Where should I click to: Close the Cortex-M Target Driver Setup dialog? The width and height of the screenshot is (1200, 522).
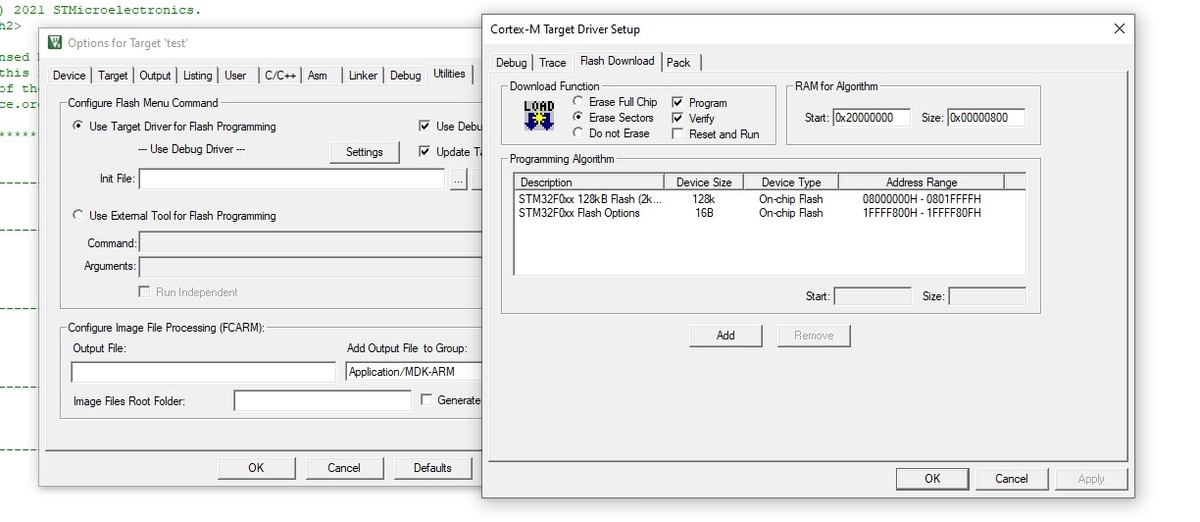click(1118, 29)
